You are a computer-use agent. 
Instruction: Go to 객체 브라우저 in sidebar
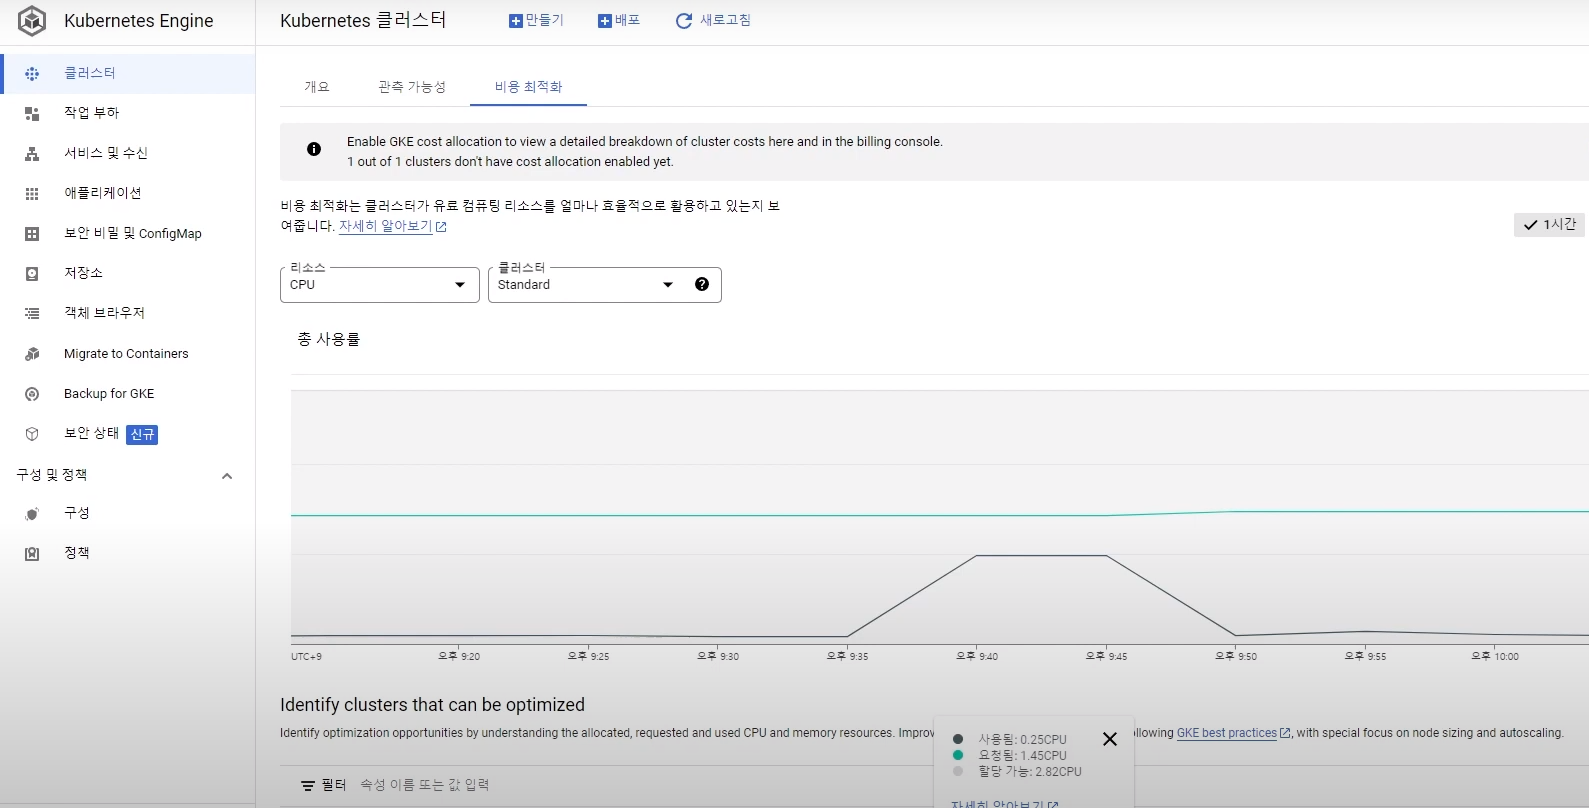click(x=105, y=313)
